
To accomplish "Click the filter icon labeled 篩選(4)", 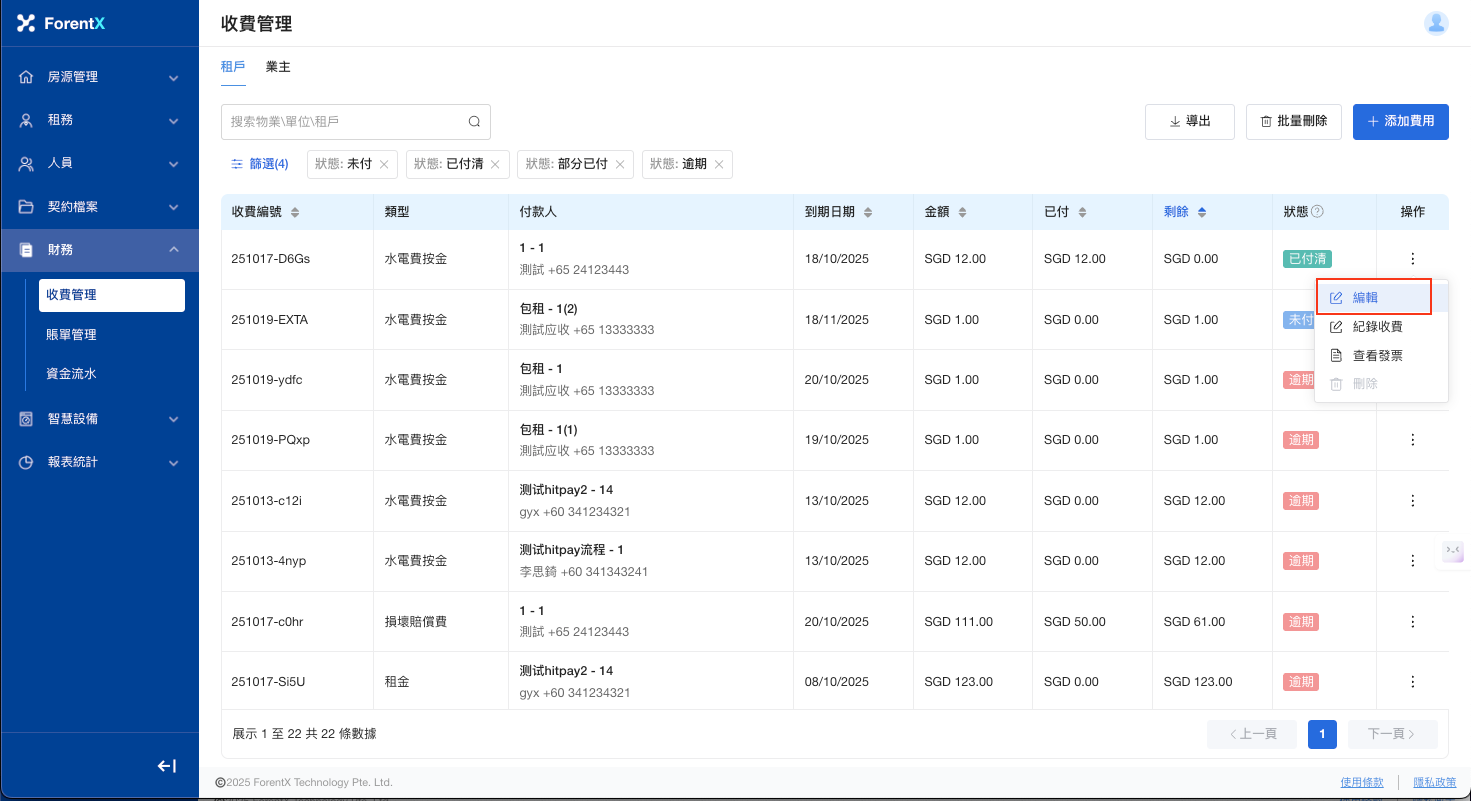I will click(x=259, y=164).
